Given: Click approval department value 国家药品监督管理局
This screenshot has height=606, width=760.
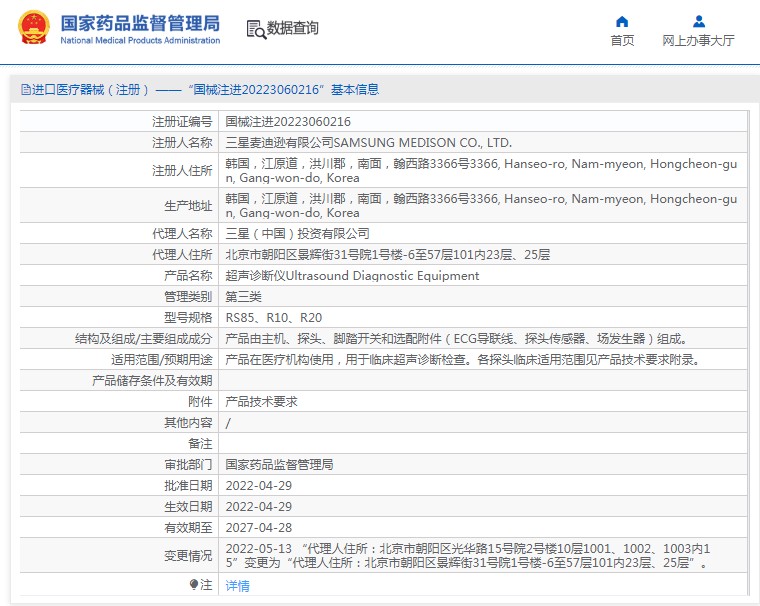Looking at the screenshot, I should tap(279, 464).
